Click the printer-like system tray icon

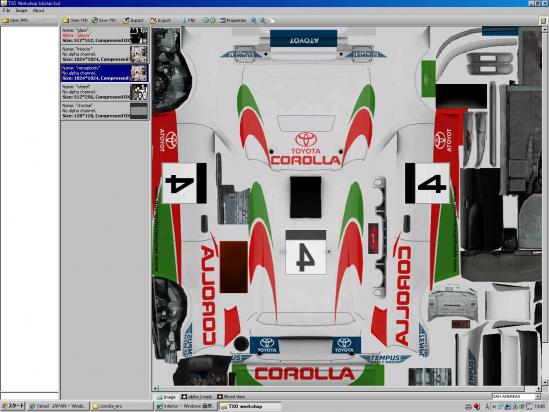[x=468, y=407]
